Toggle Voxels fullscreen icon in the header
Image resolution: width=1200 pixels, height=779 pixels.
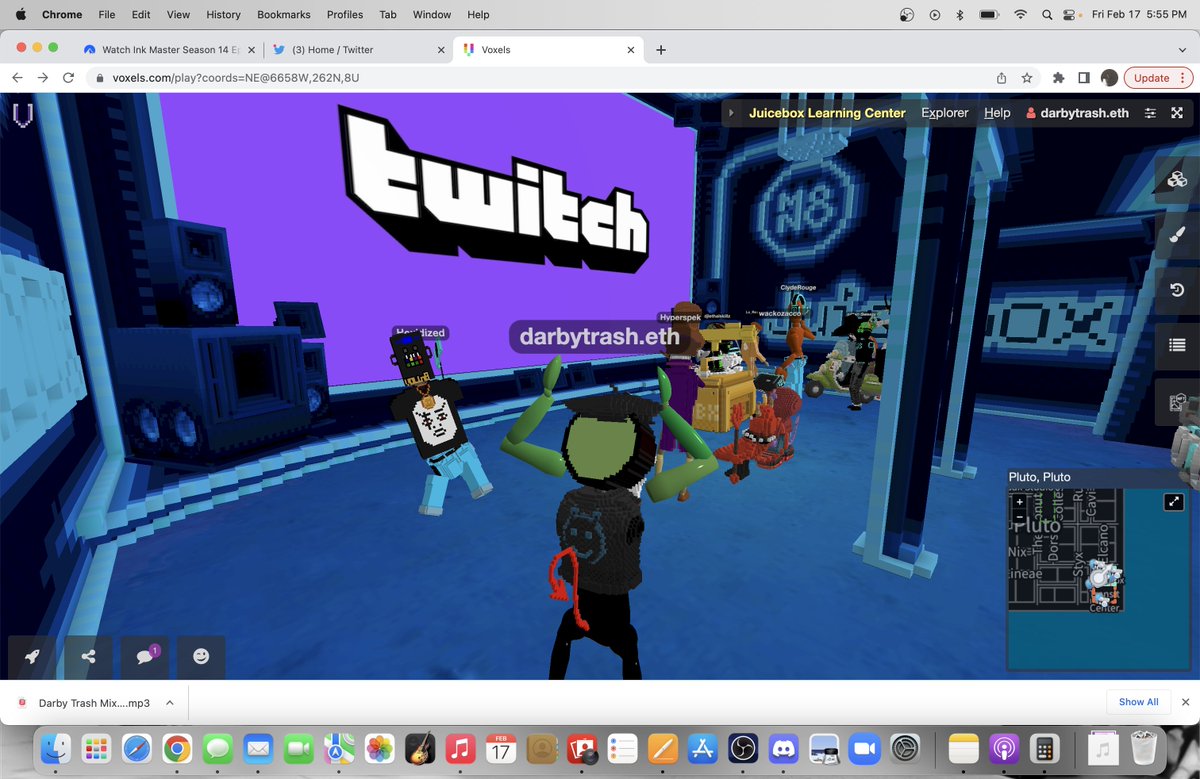pyautogui.click(x=1177, y=113)
